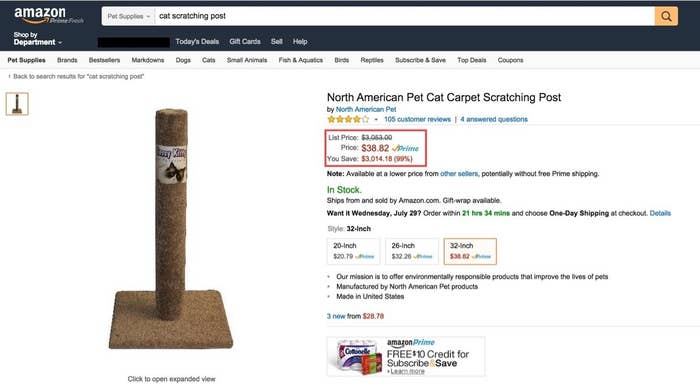The height and width of the screenshot is (389, 700).
Task: Click the cat scratching post search field
Action: (x=404, y=16)
